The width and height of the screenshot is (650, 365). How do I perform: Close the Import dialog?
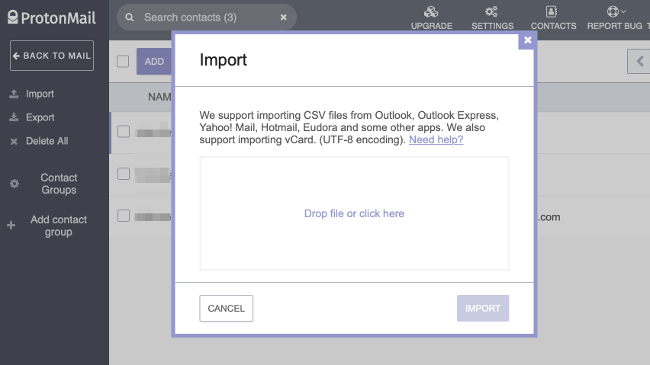click(527, 40)
